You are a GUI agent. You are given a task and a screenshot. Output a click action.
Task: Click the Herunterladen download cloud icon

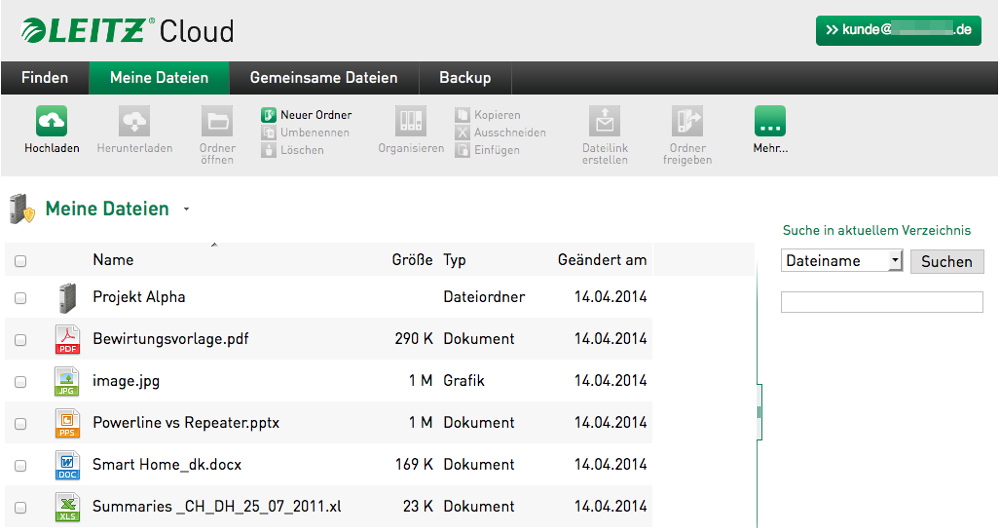(135, 121)
